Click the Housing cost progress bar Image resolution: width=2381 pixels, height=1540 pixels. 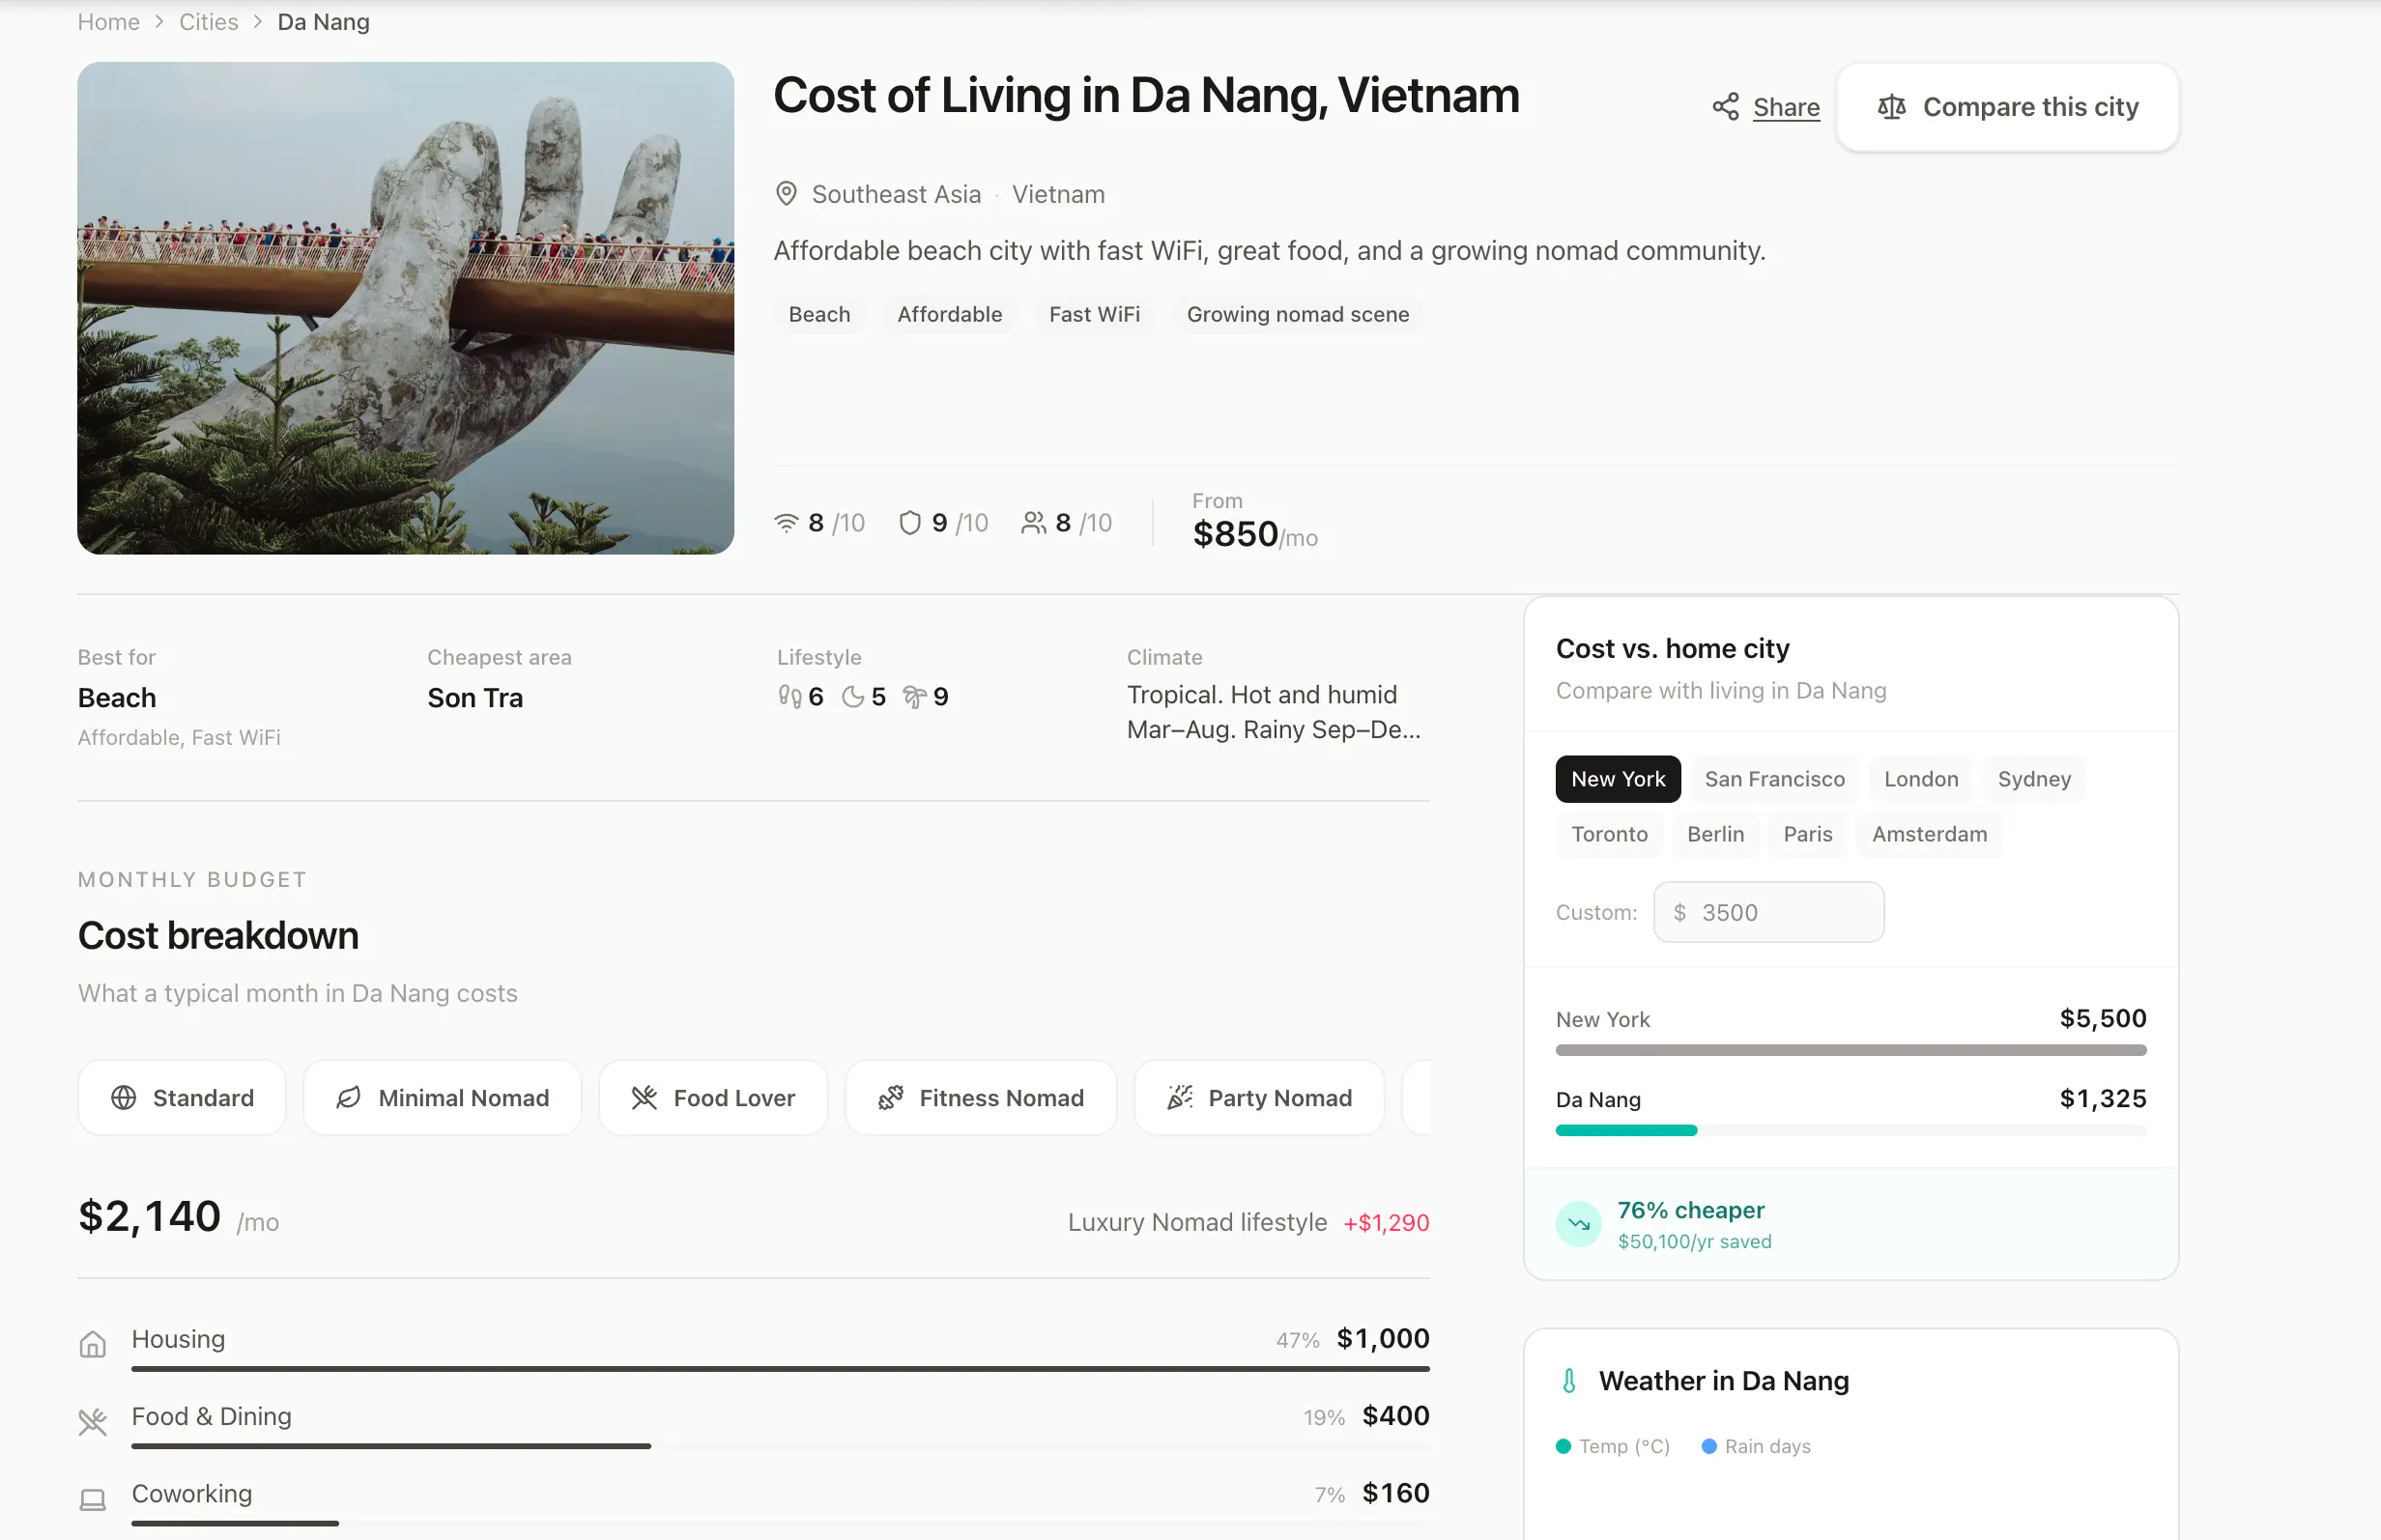[x=780, y=1368]
